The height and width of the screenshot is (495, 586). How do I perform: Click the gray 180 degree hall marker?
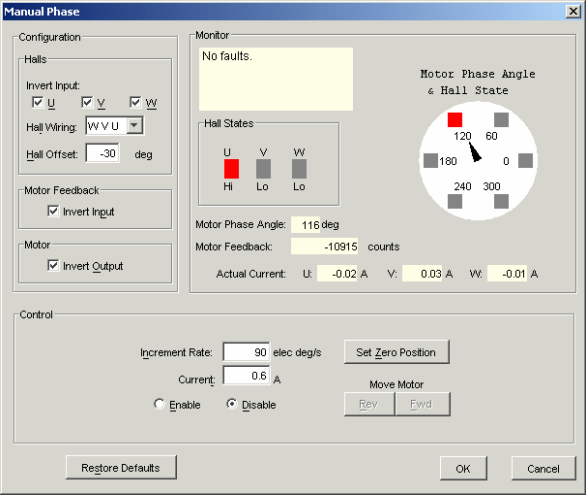(x=431, y=161)
